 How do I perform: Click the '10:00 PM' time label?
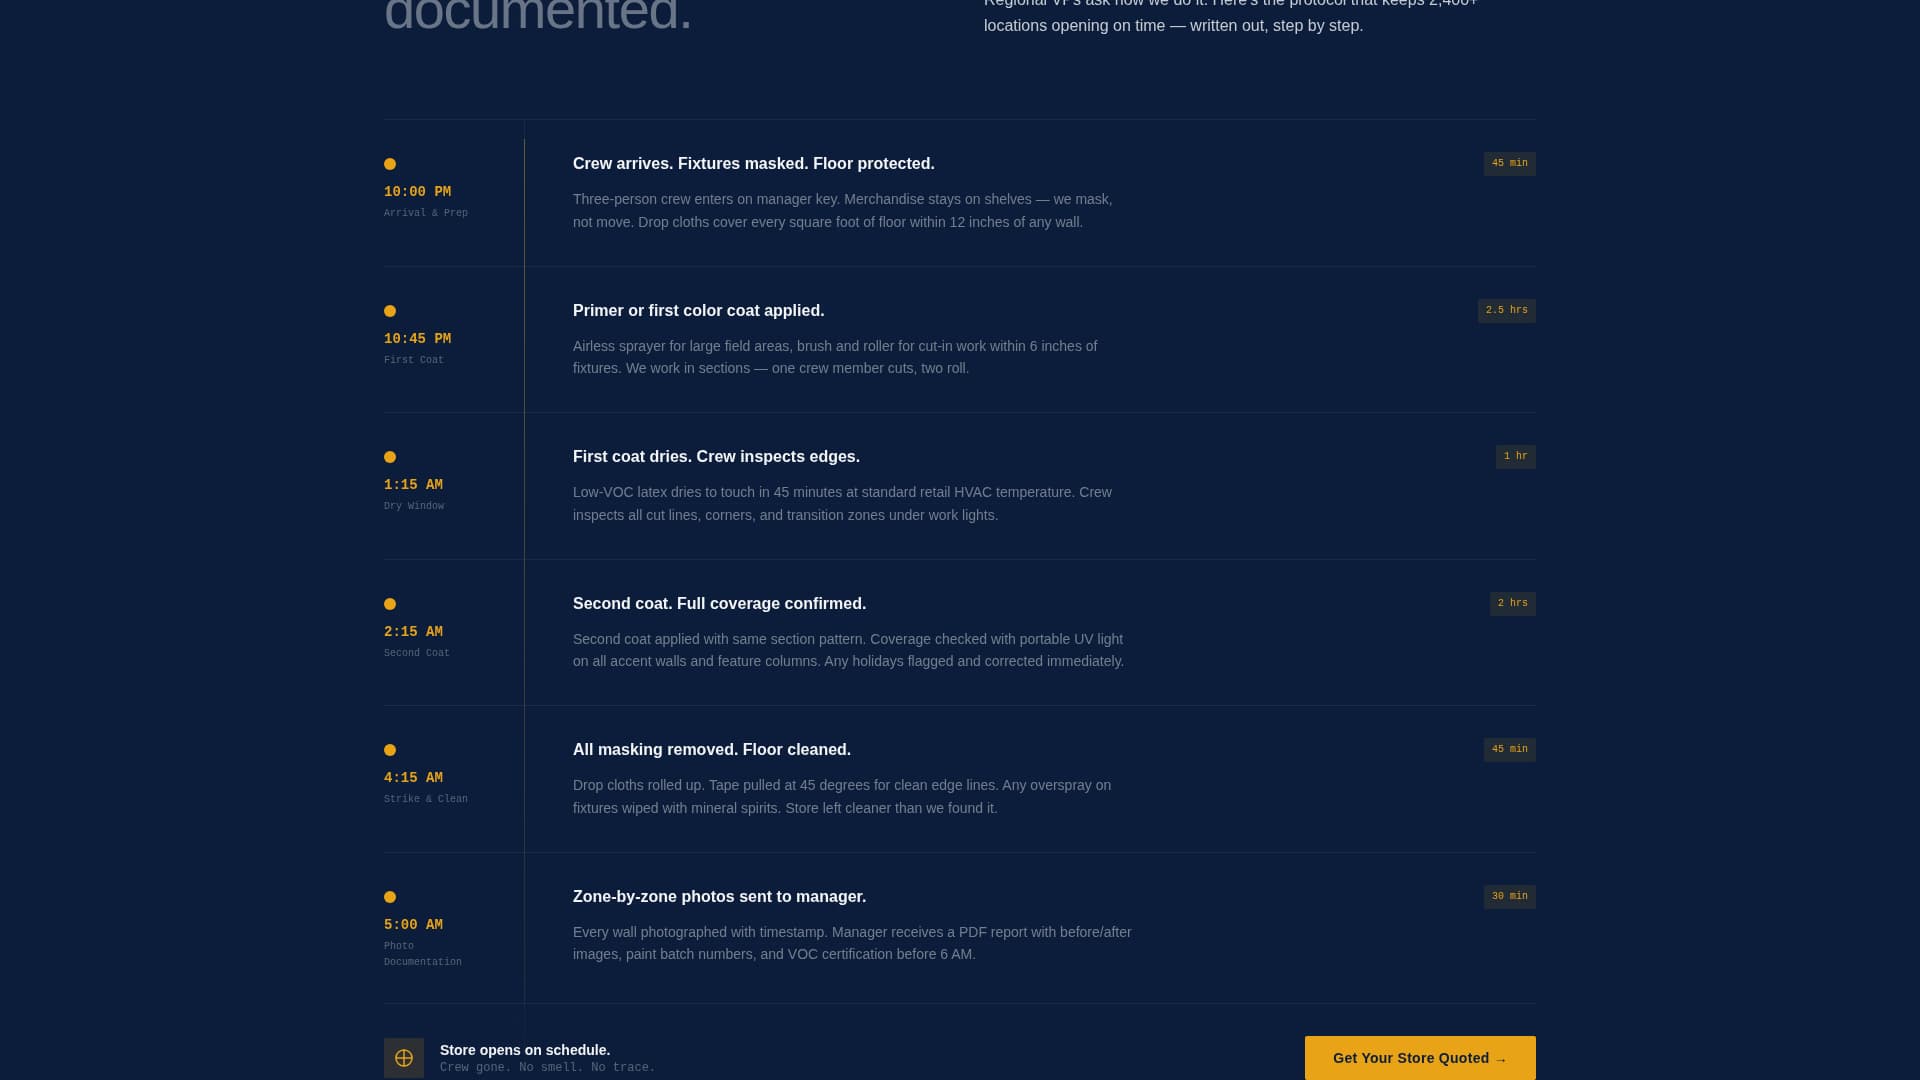(417, 192)
